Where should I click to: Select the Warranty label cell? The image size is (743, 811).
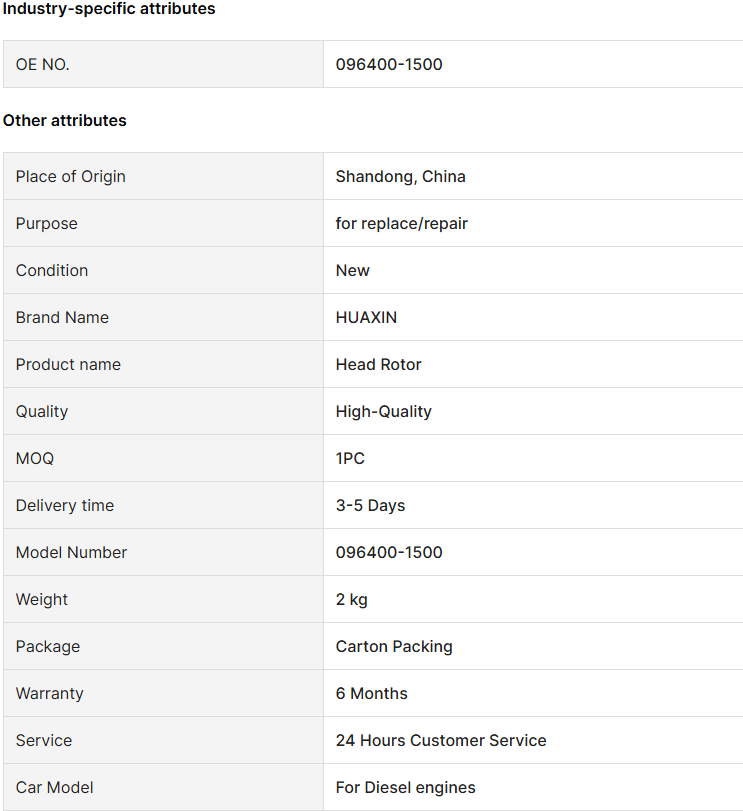coord(163,694)
